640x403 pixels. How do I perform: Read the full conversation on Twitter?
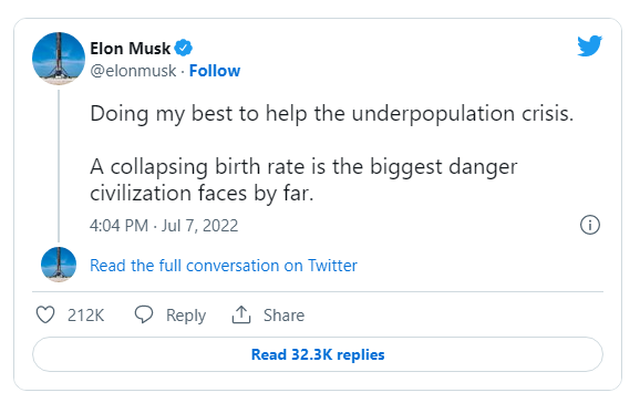pos(223,265)
